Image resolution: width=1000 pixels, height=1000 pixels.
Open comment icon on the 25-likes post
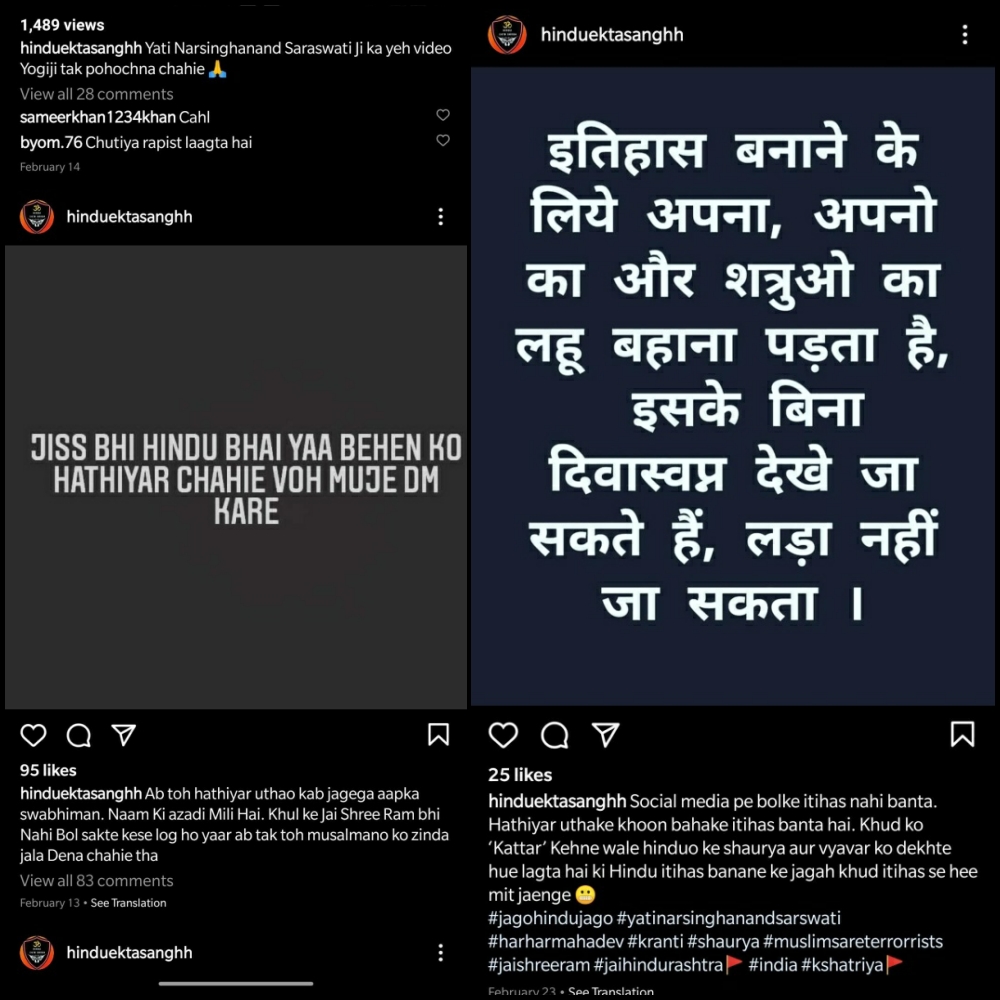pyautogui.click(x=554, y=735)
